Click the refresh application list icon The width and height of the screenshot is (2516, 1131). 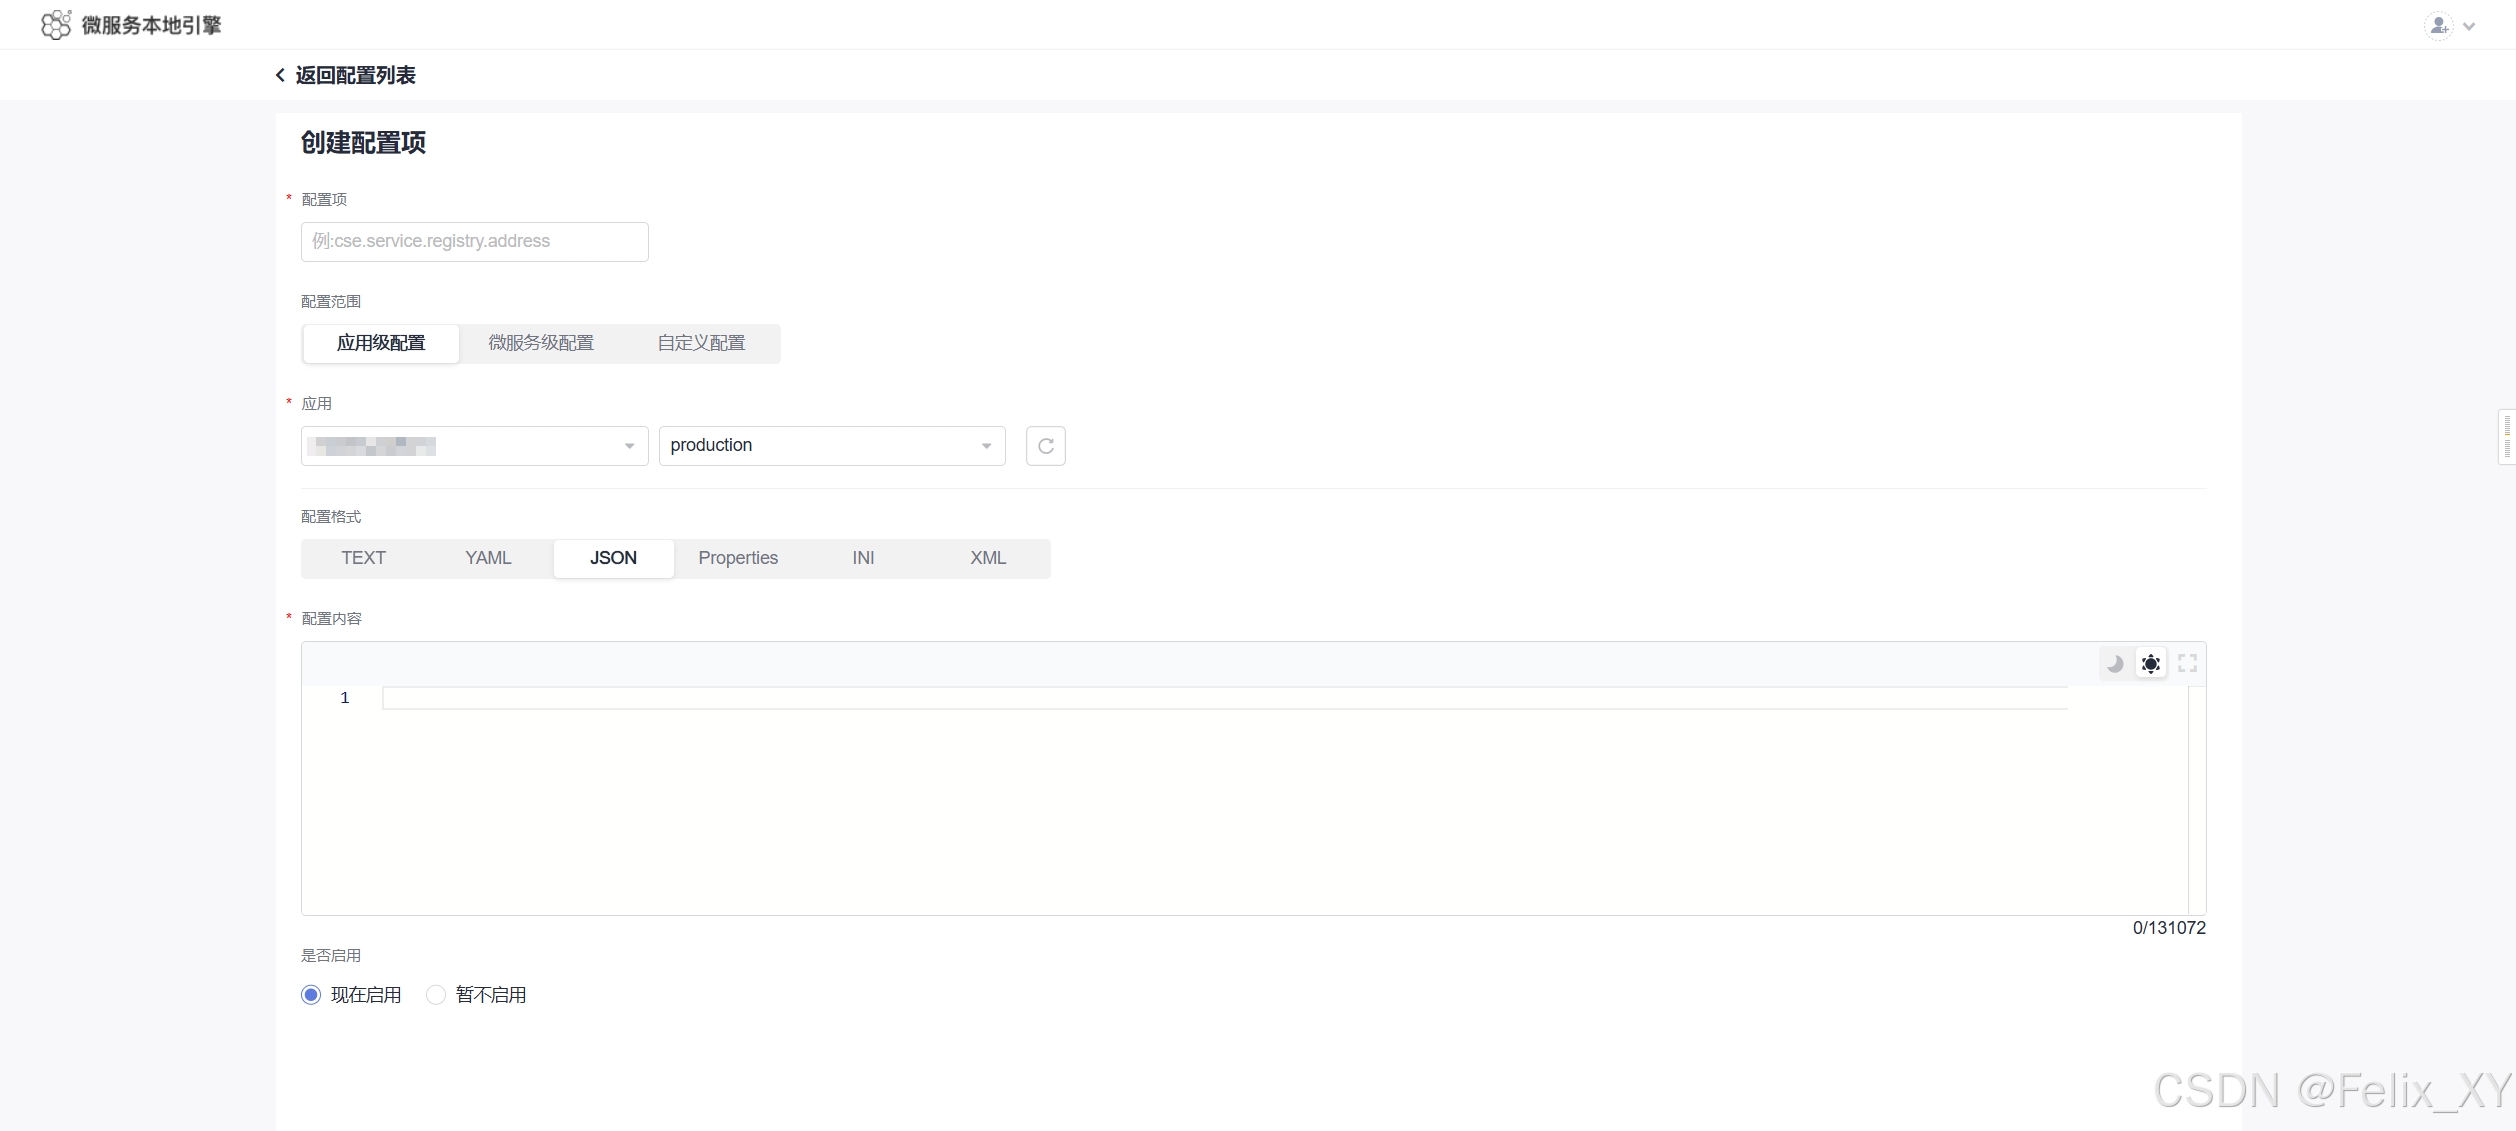(1045, 446)
